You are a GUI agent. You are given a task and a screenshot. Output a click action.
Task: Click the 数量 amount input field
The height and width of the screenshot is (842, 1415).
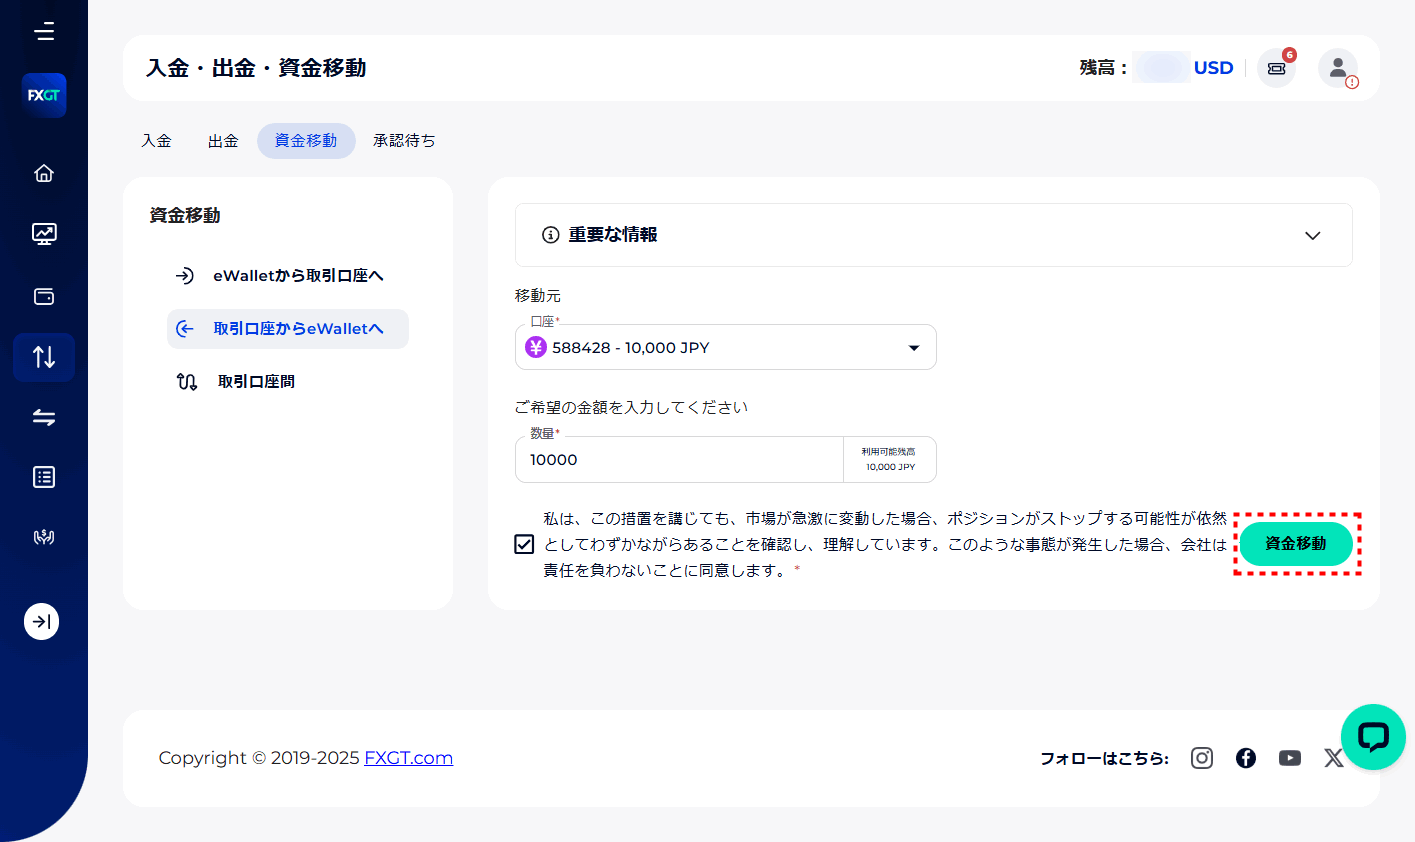pyautogui.click(x=680, y=460)
